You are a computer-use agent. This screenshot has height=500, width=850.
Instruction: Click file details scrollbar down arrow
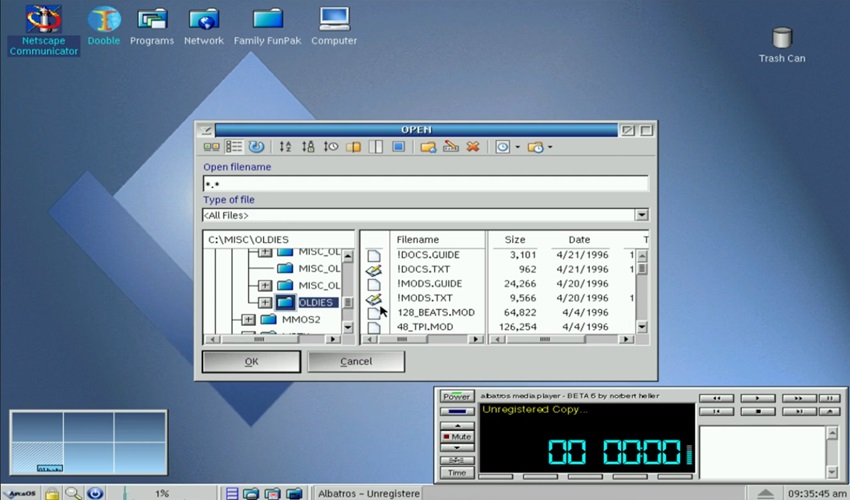642,327
